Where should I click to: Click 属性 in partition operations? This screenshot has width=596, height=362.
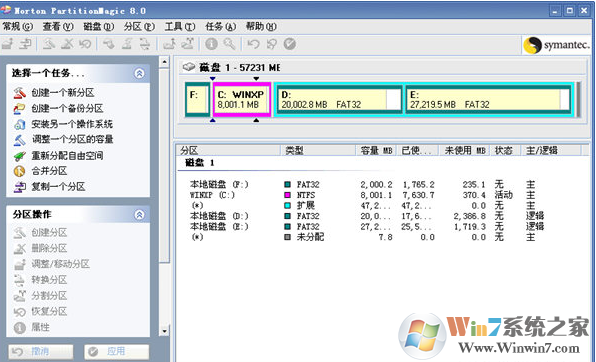[40, 327]
